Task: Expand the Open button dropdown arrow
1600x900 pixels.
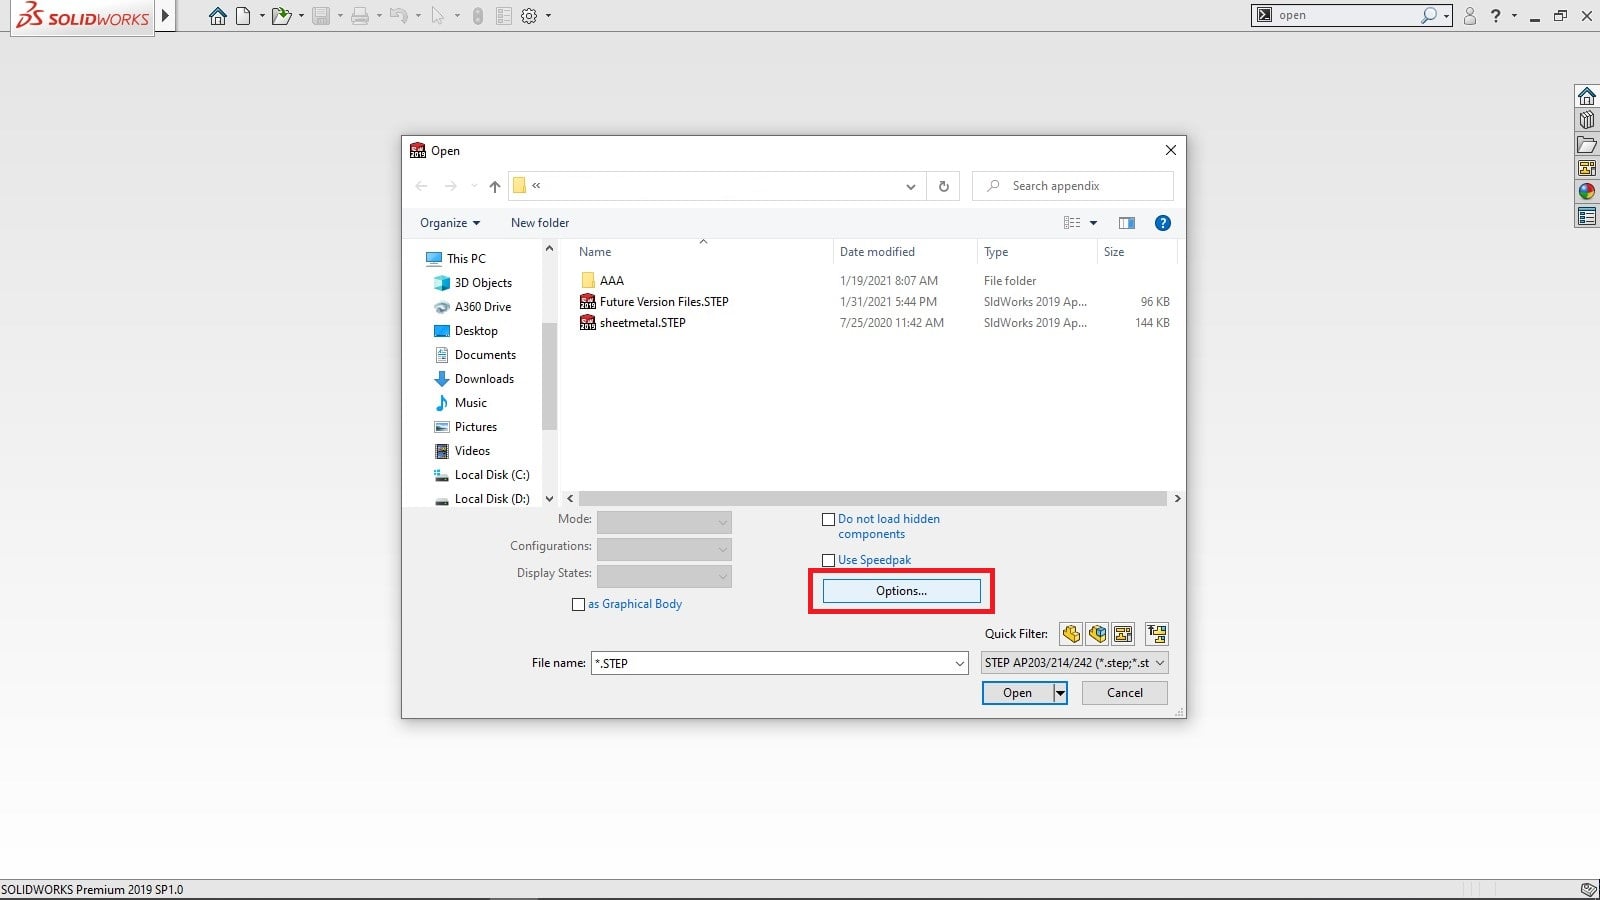Action: 1060,693
